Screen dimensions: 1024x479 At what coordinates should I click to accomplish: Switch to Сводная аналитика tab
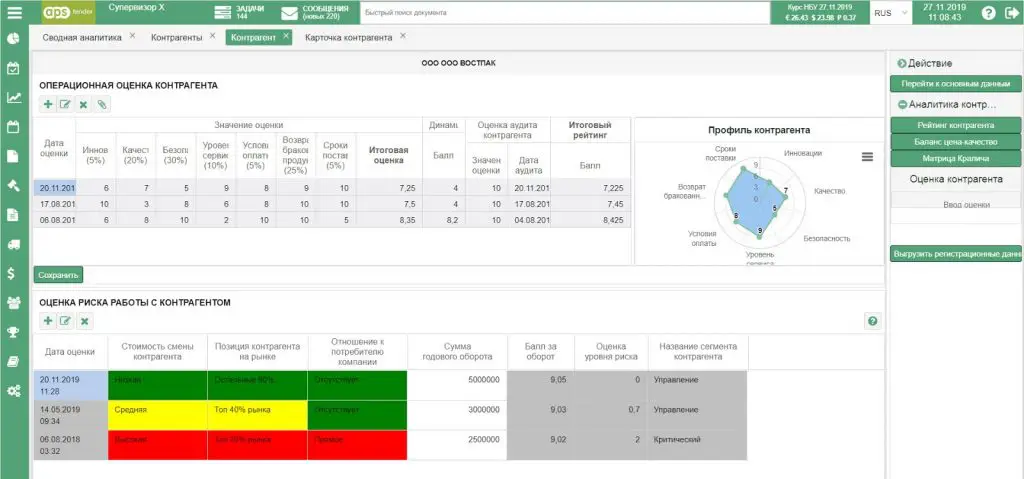click(82, 38)
